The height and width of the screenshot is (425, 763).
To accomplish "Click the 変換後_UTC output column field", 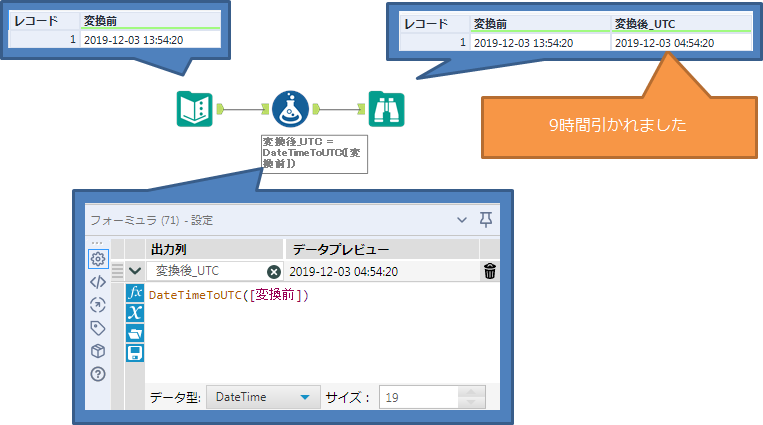I will tap(215, 271).
